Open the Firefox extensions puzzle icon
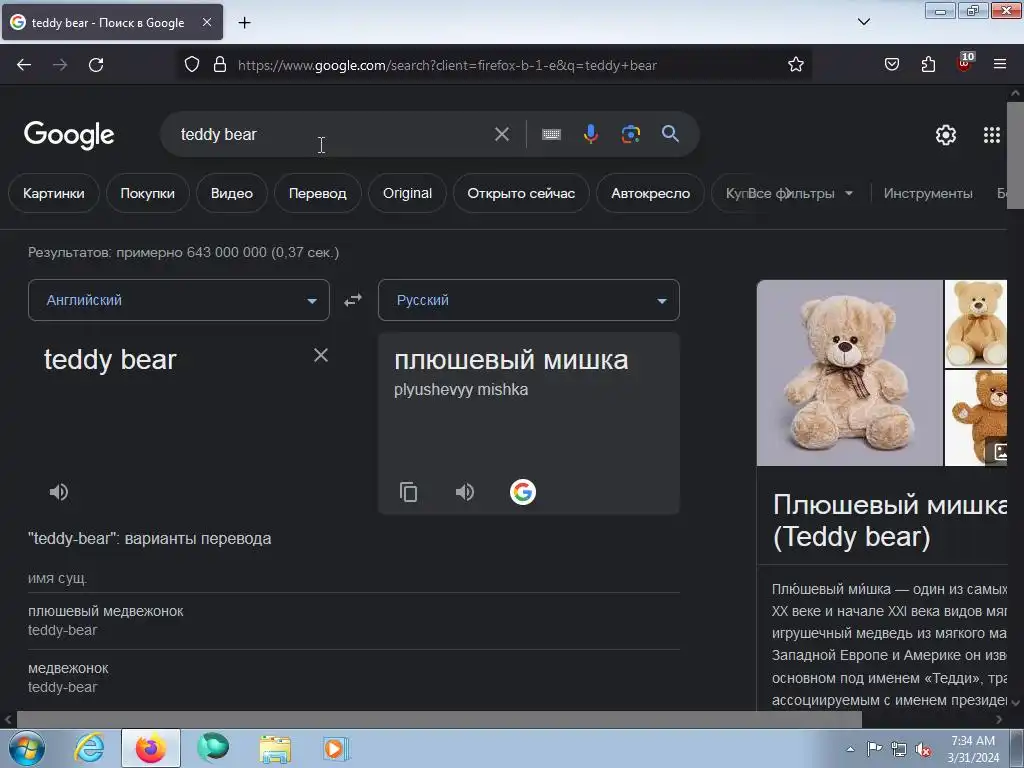The height and width of the screenshot is (768, 1024). [928, 65]
